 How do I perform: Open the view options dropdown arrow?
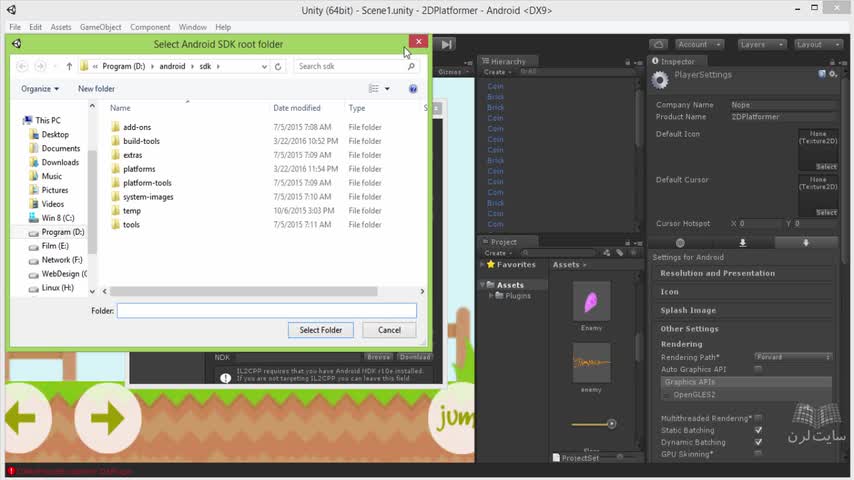[x=387, y=89]
